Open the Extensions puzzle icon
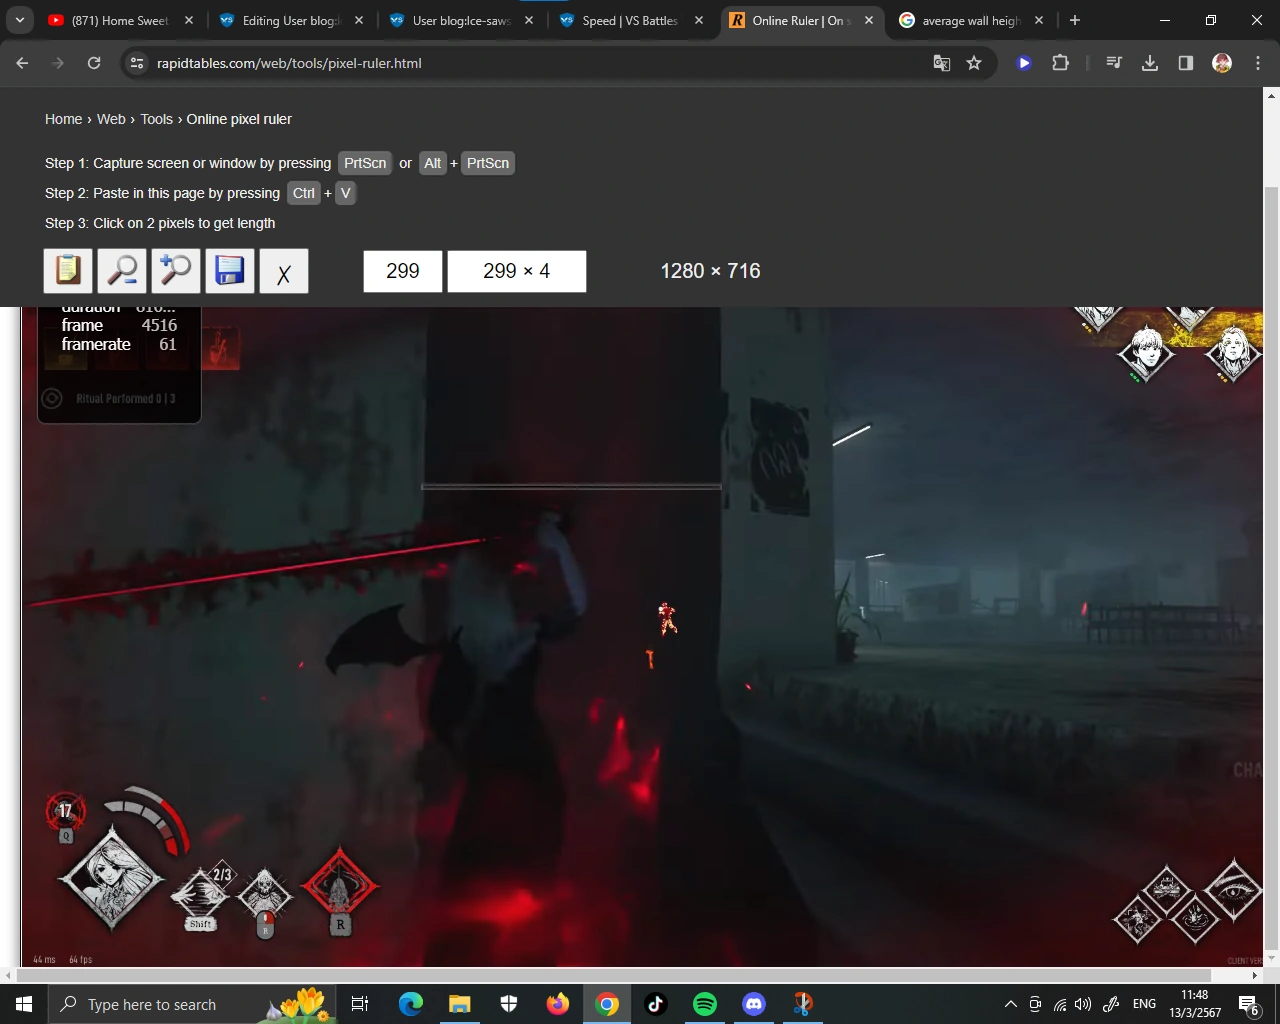 (x=1060, y=63)
